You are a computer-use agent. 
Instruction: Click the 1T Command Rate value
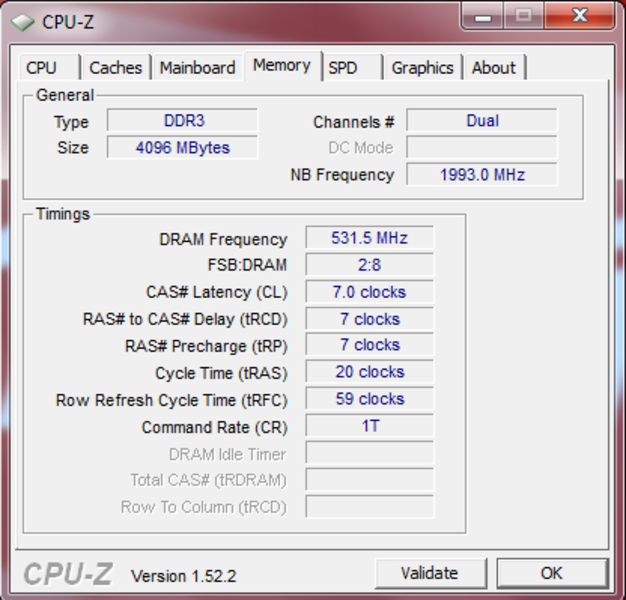370,426
